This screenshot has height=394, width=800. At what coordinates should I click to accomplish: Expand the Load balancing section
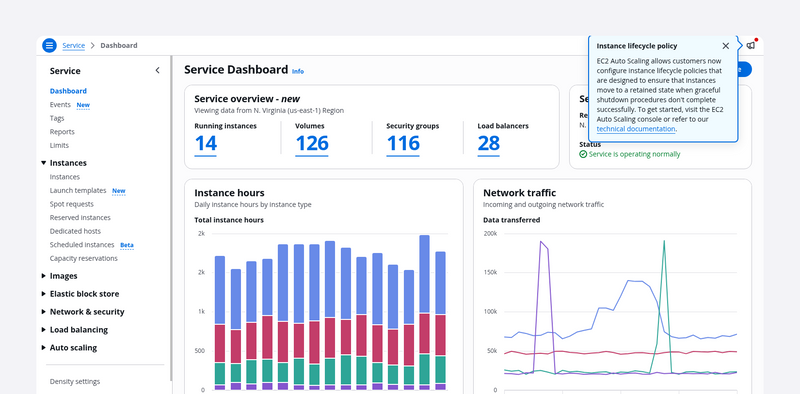click(43, 330)
